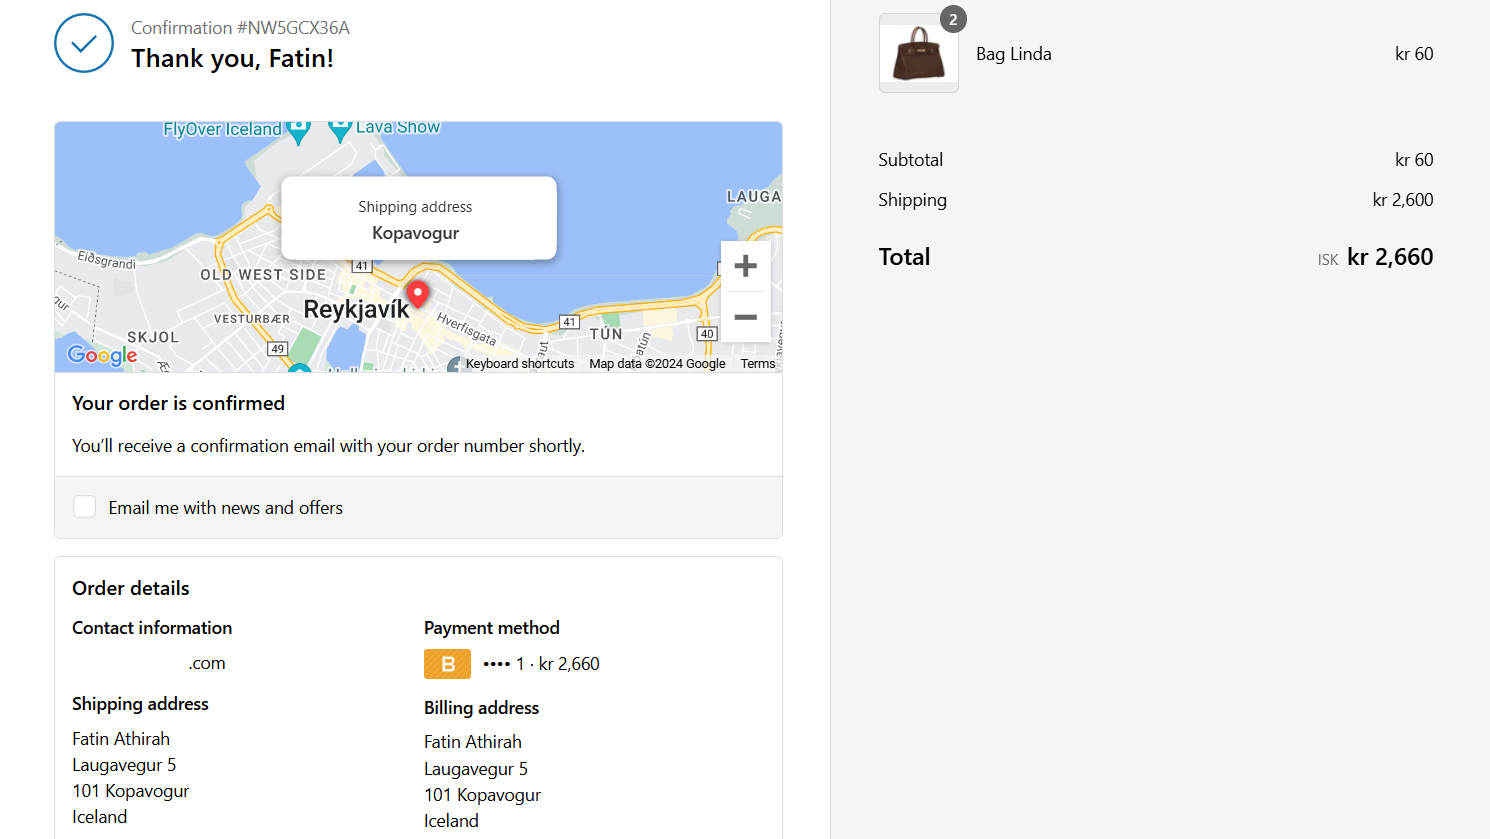This screenshot has height=839, width=1490.
Task: Click the Bag Linda product thumbnail
Action: pos(918,55)
